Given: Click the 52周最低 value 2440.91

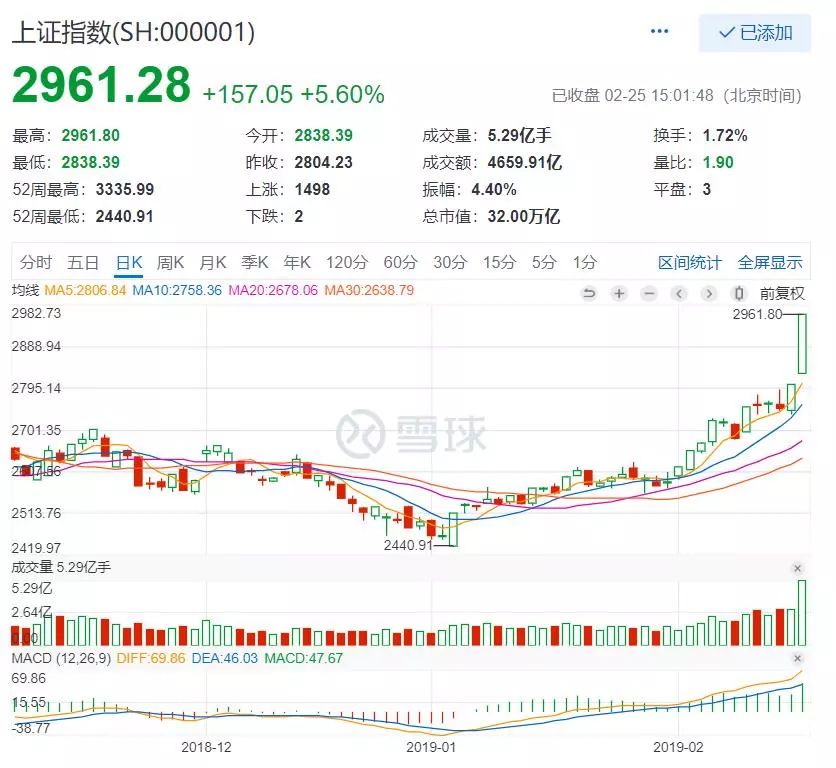Looking at the screenshot, I should (125, 217).
